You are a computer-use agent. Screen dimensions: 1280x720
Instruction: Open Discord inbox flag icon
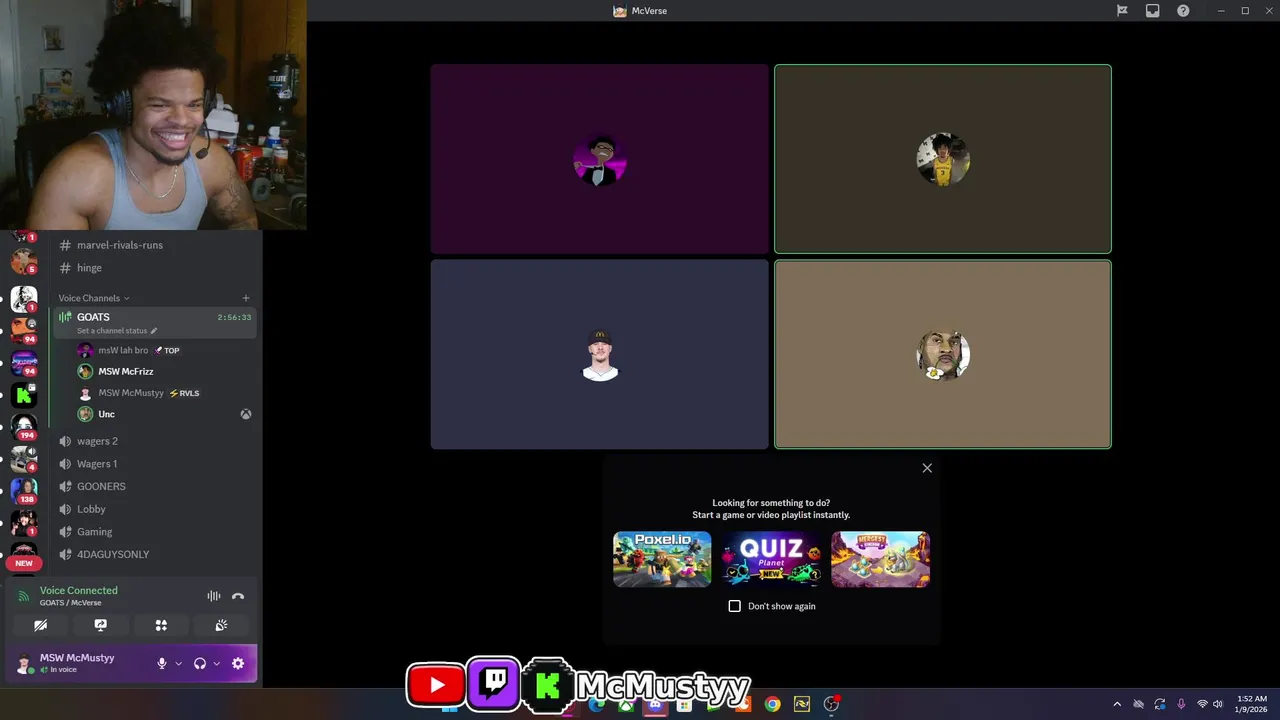coord(1122,11)
